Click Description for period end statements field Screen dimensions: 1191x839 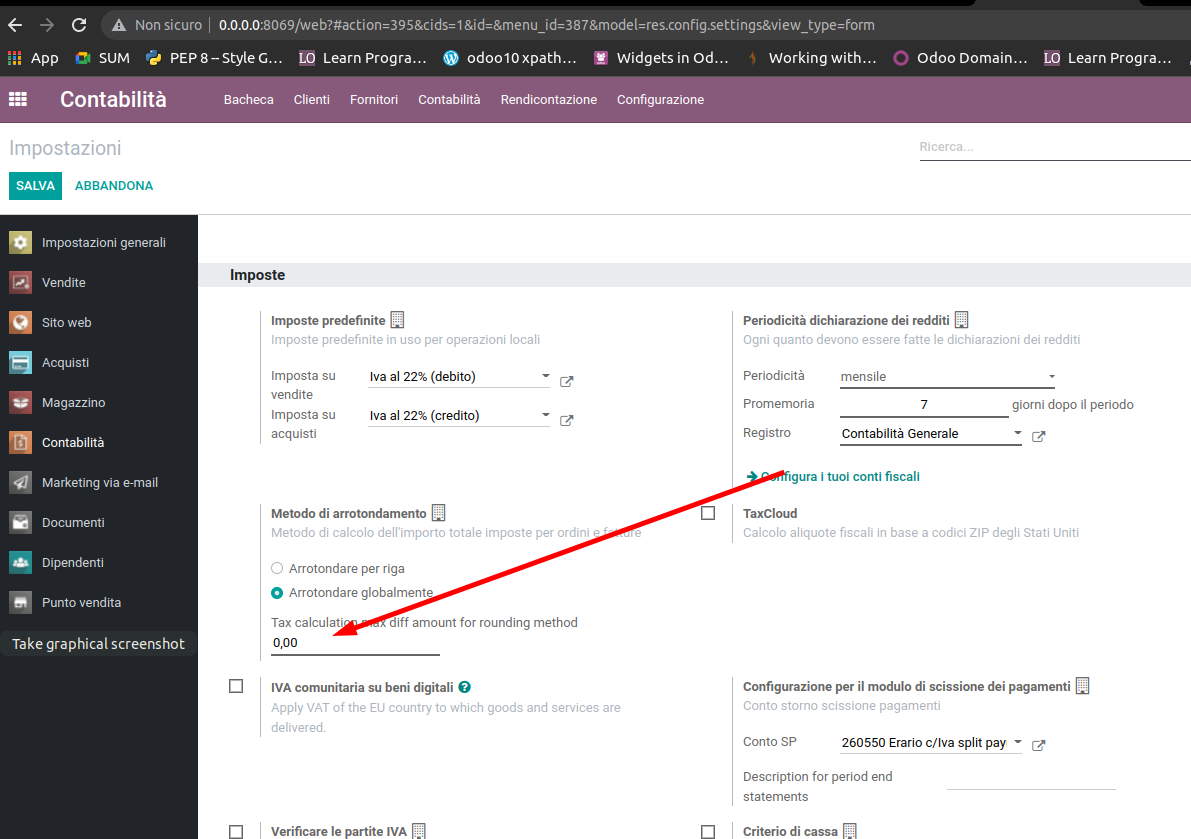(1031, 780)
